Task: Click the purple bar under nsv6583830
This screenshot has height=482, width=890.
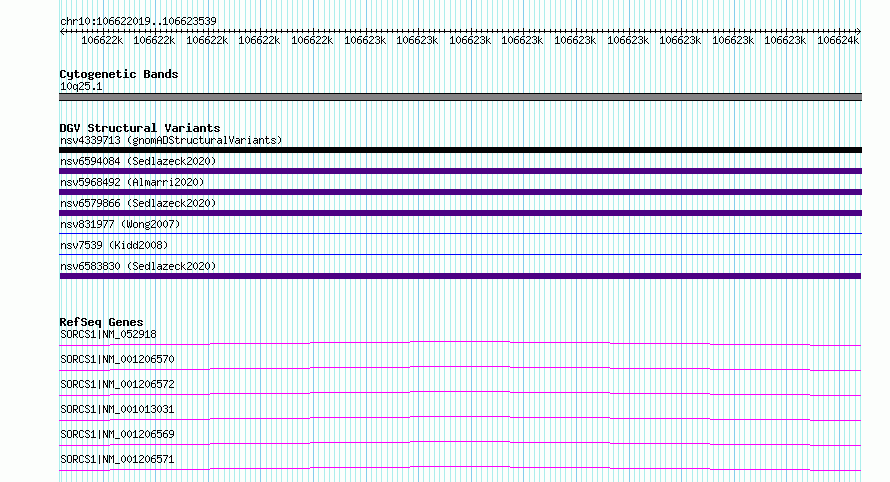Action: 460,276
